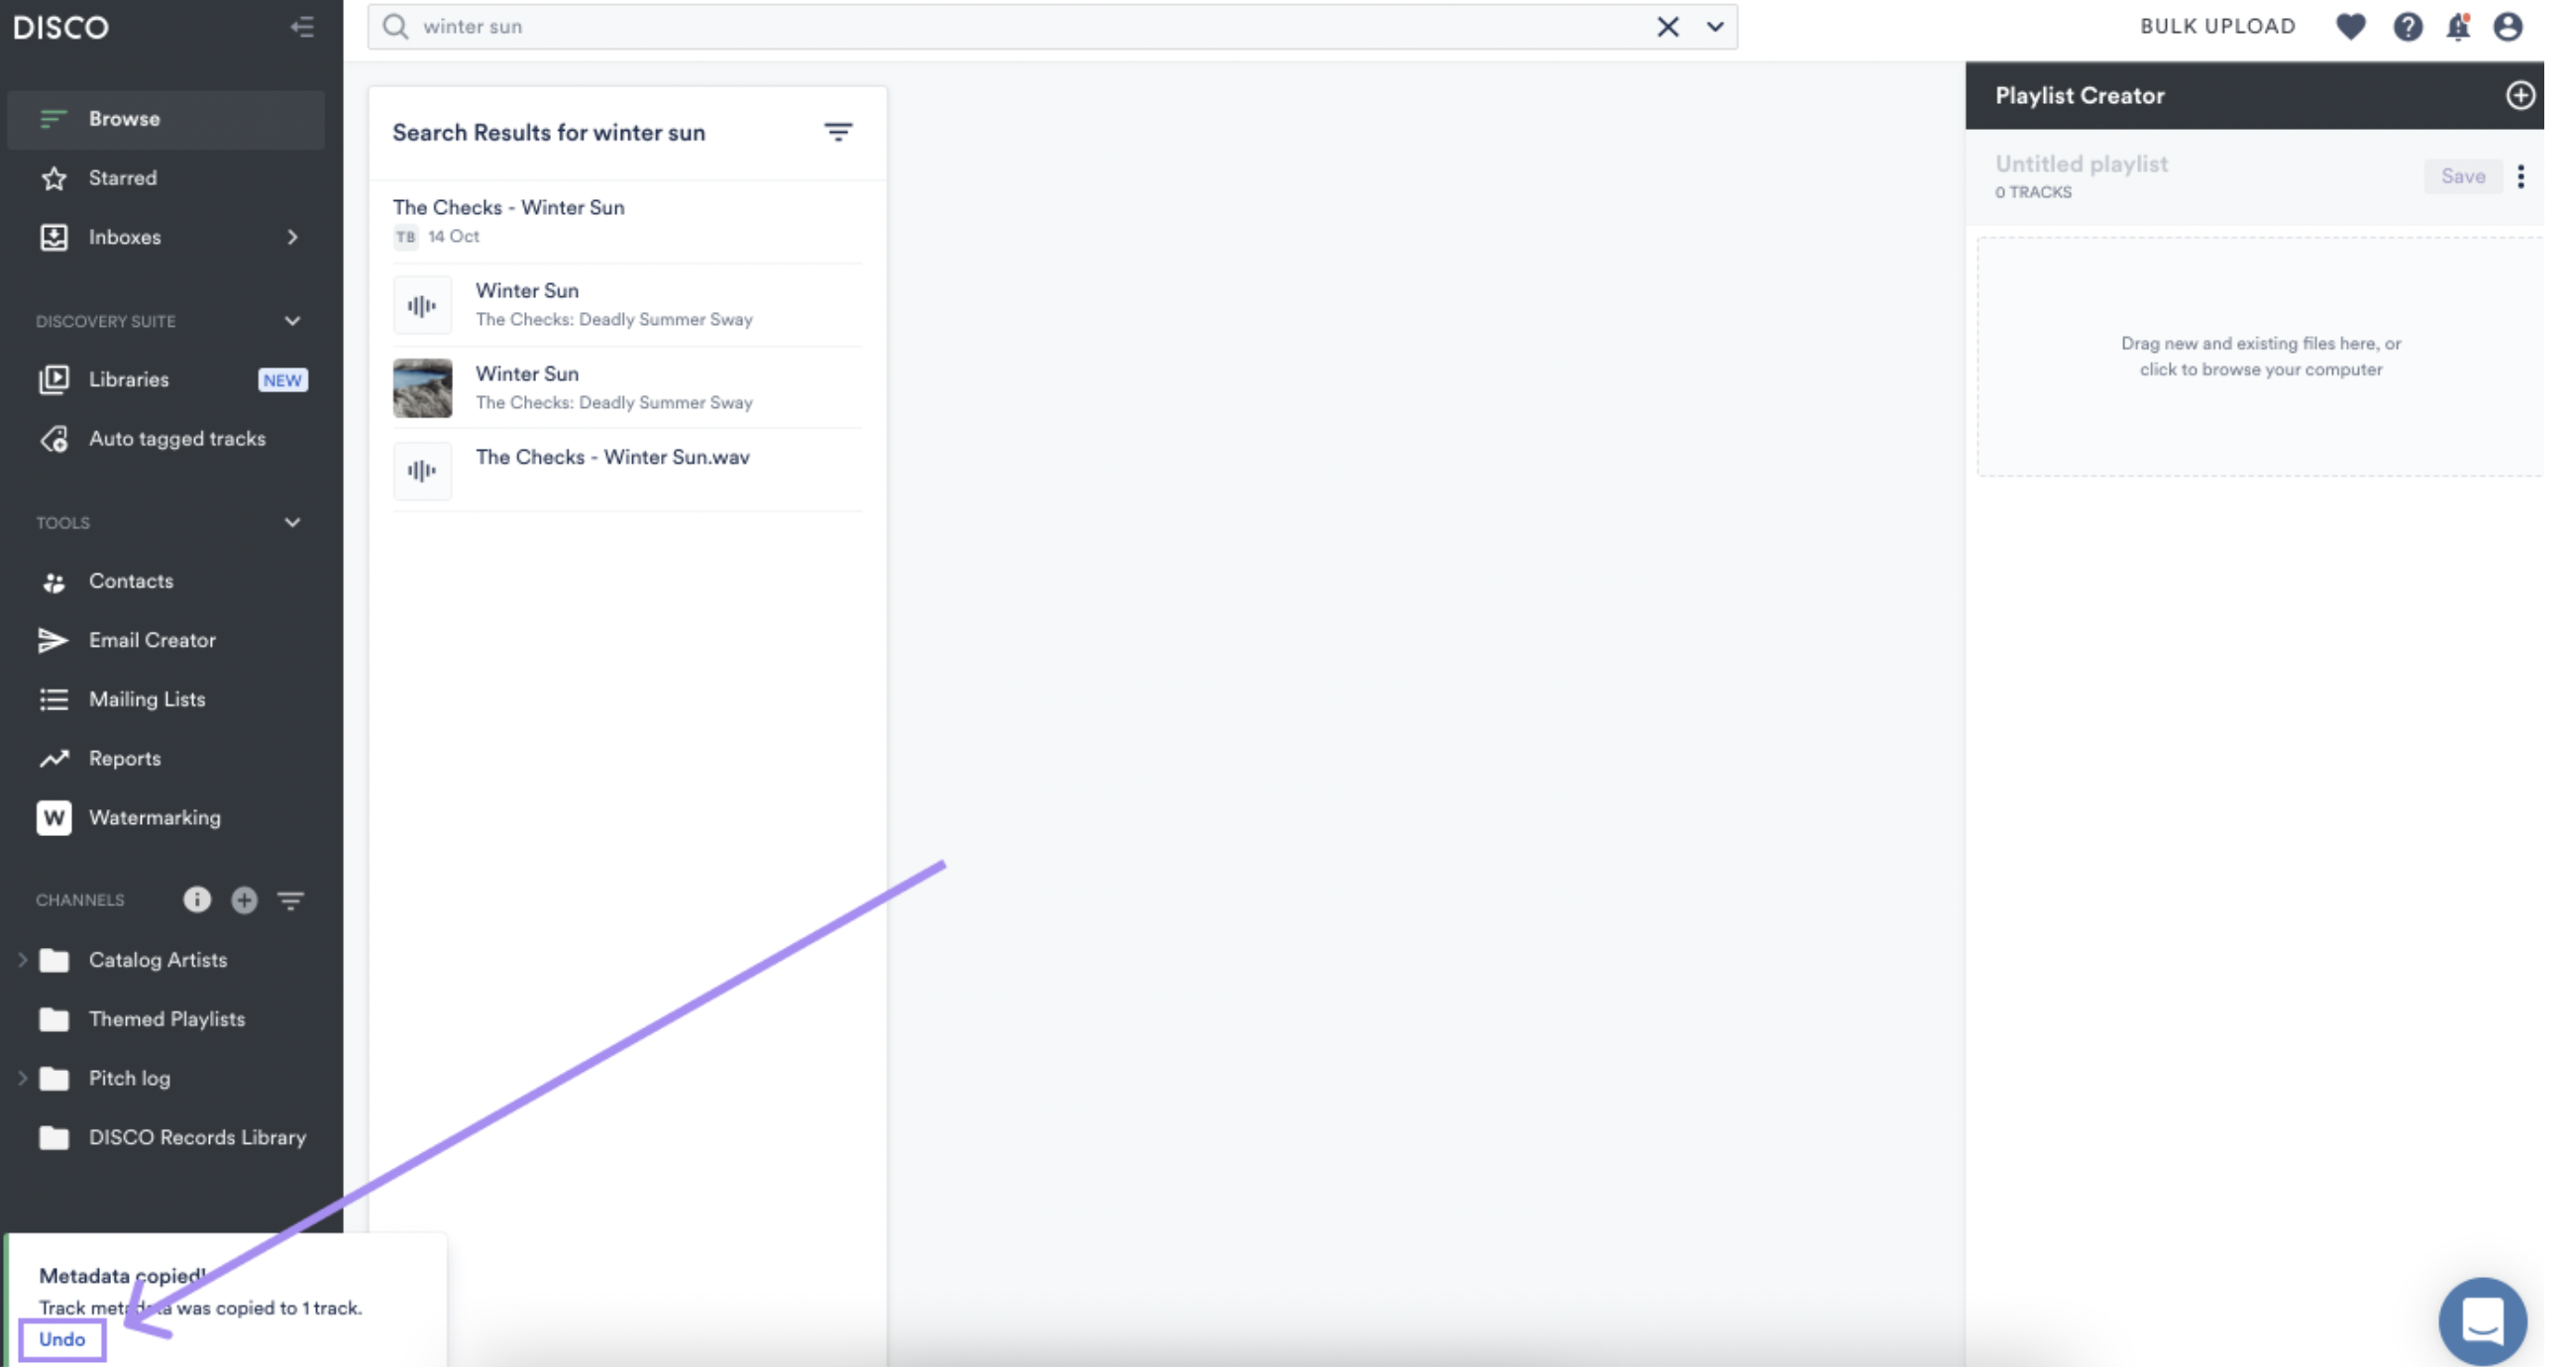2576x1367 pixels.
Task: Open the filter icon in Search Results
Action: click(837, 132)
